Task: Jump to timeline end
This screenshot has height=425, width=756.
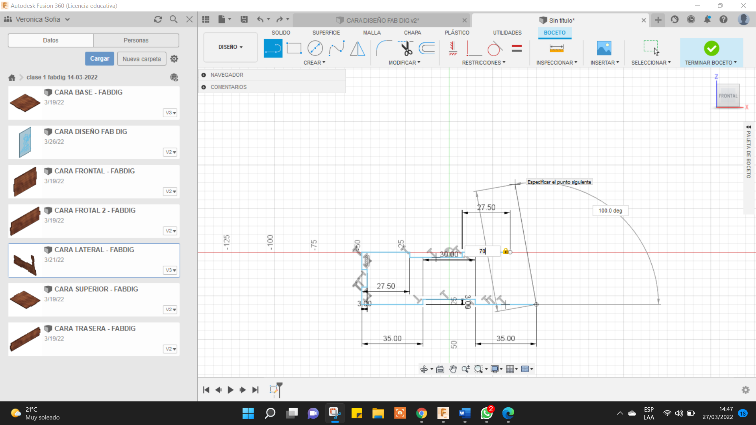Action: (256, 390)
